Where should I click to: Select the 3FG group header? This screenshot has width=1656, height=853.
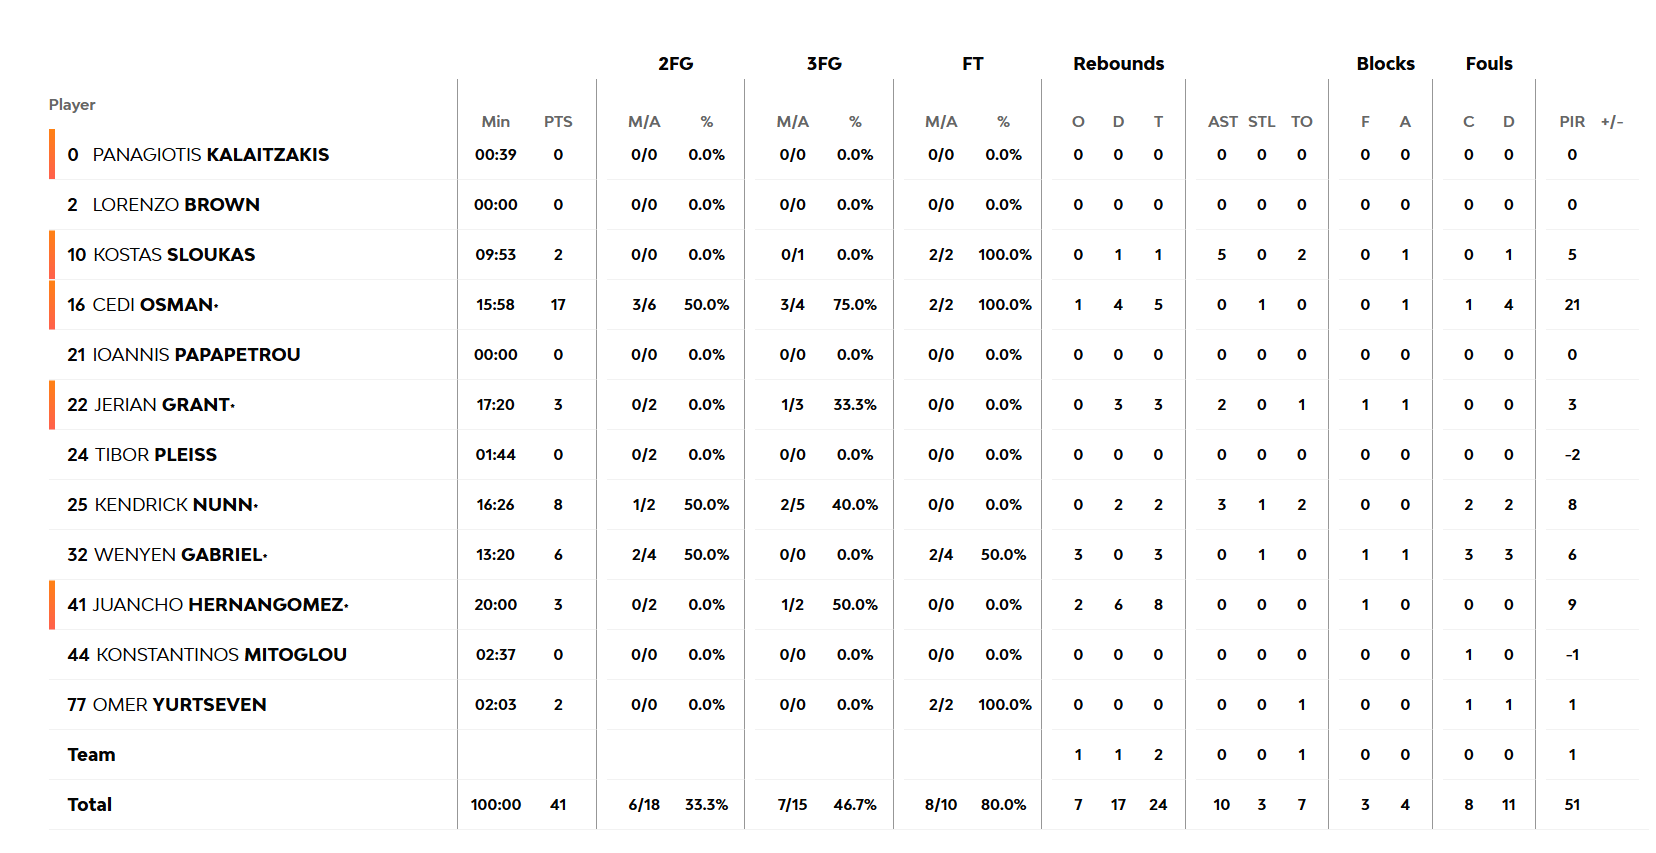point(824,64)
